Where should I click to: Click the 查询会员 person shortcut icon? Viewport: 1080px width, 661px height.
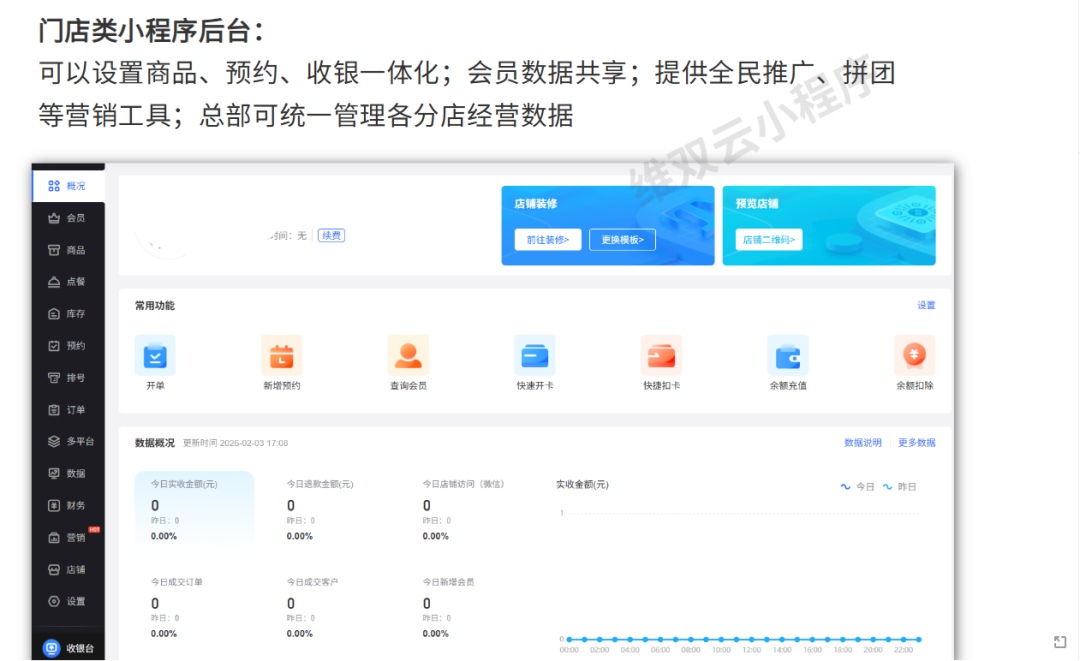click(x=408, y=355)
